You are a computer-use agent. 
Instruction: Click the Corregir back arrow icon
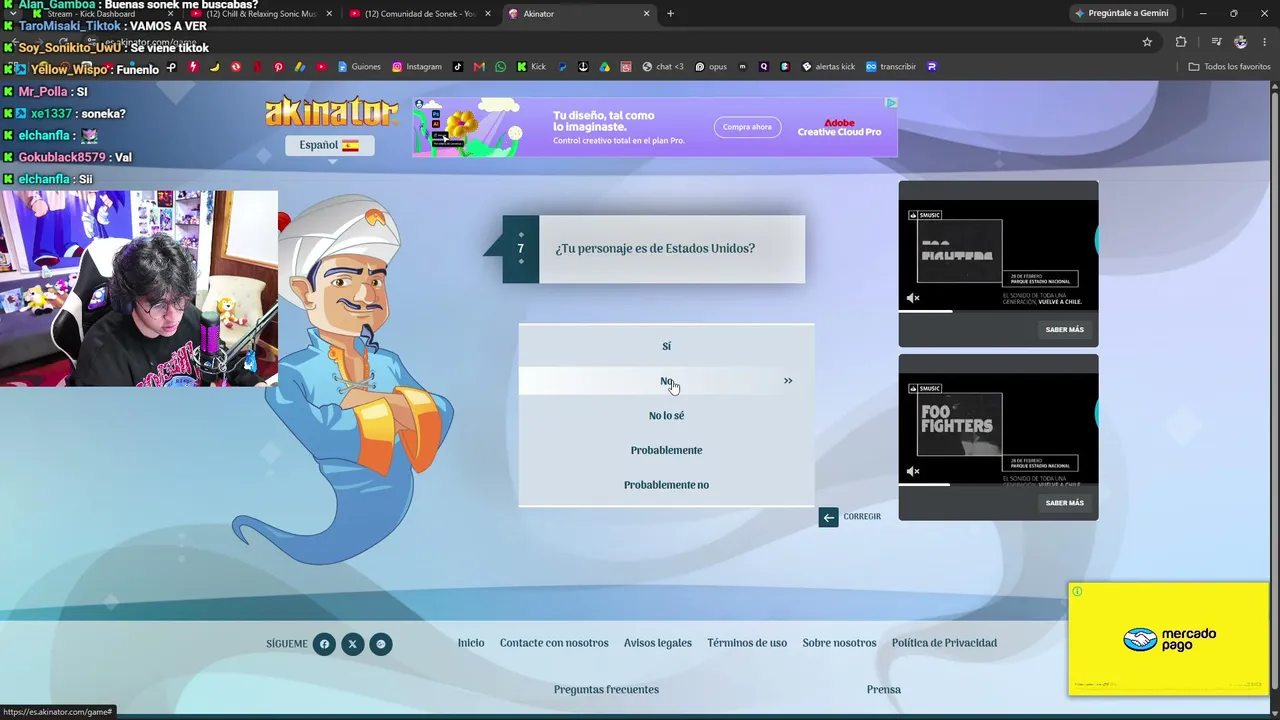(828, 517)
